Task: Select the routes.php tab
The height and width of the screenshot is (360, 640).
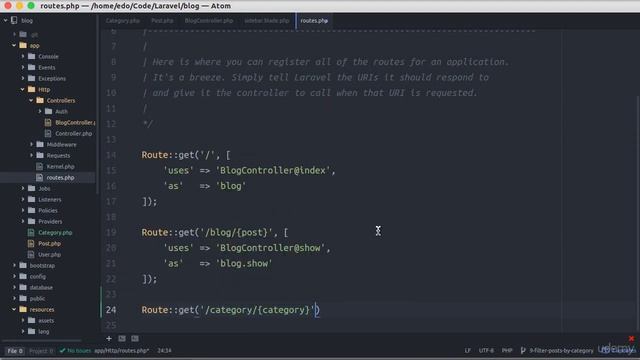Action: pyautogui.click(x=314, y=21)
